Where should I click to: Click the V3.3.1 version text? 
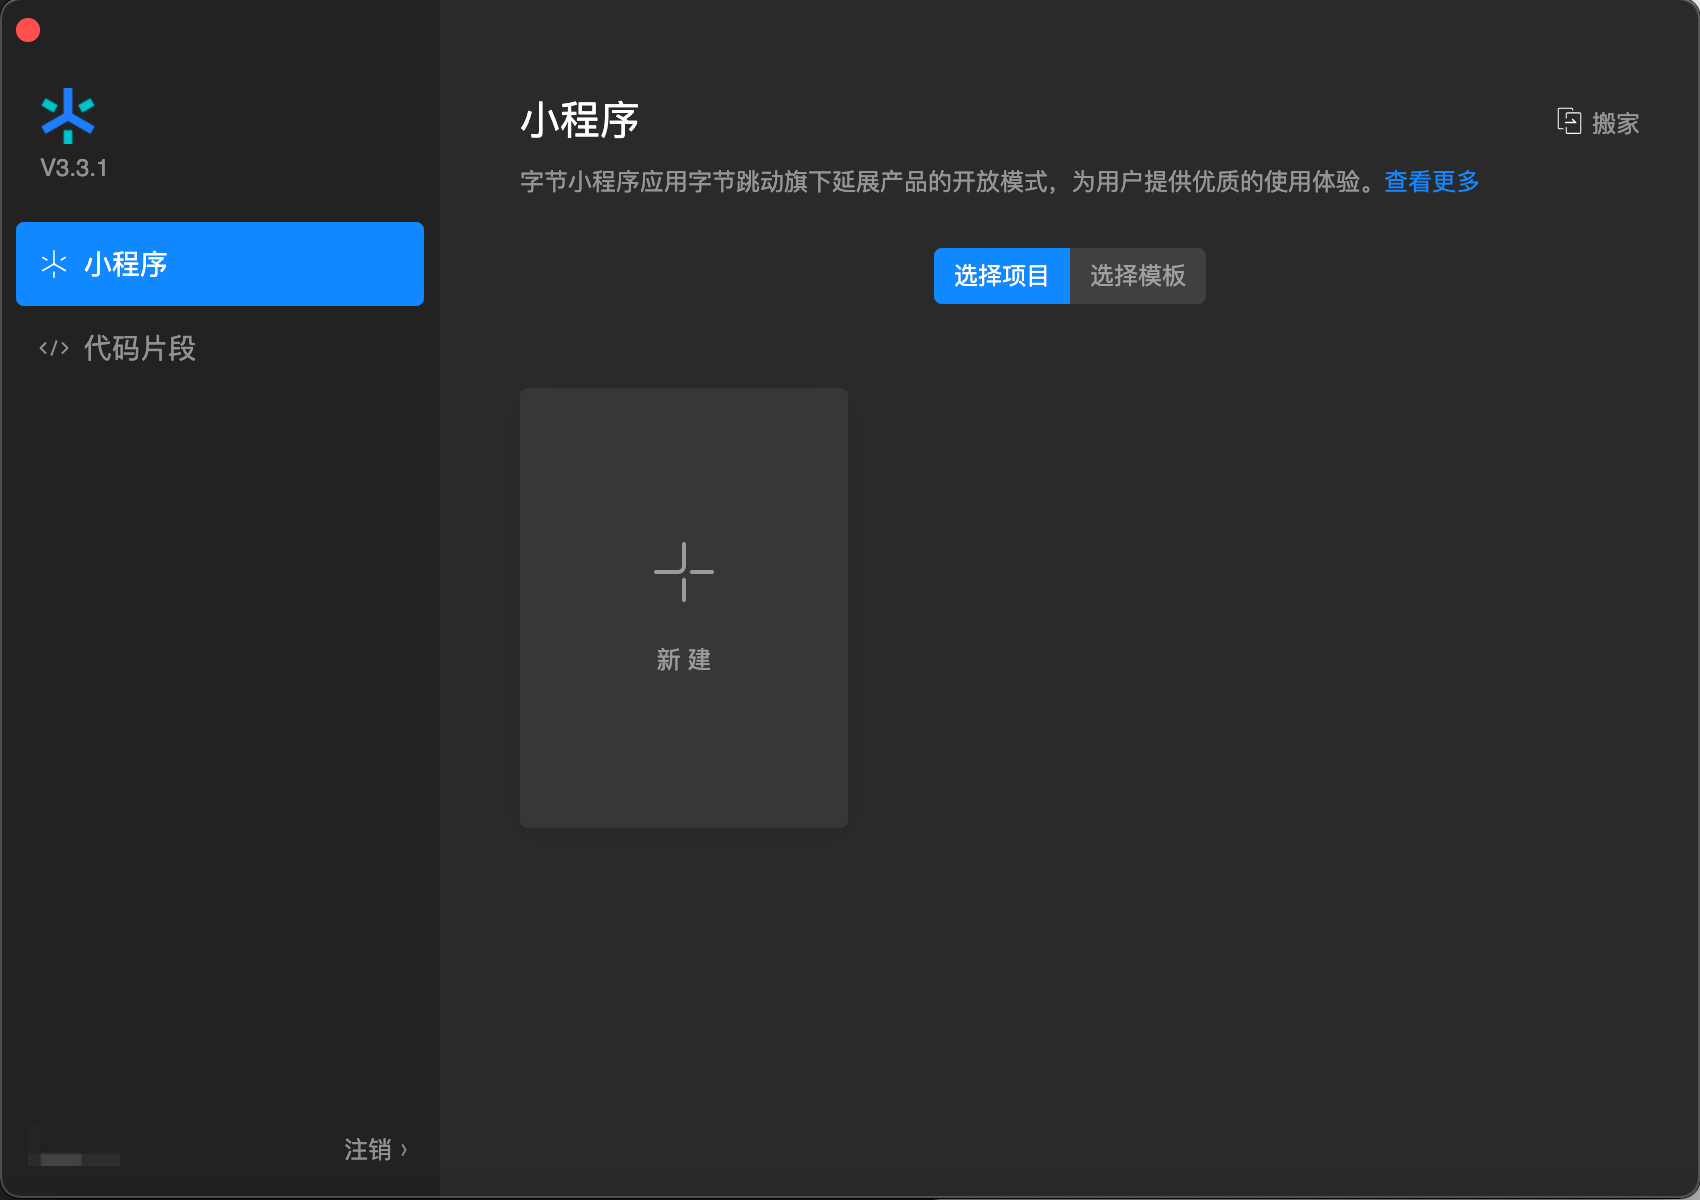74,168
